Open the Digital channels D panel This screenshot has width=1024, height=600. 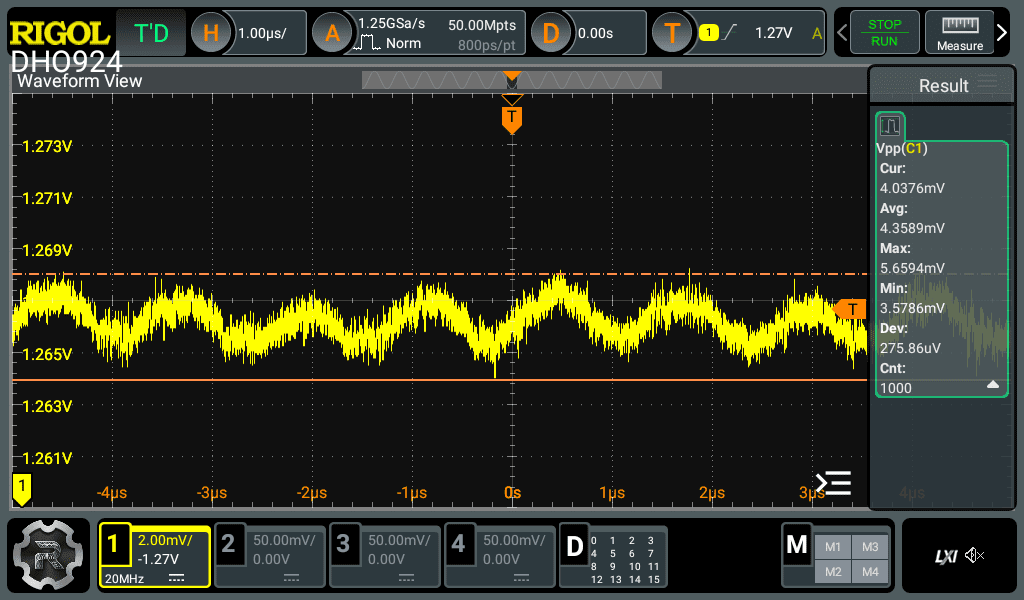(x=574, y=546)
